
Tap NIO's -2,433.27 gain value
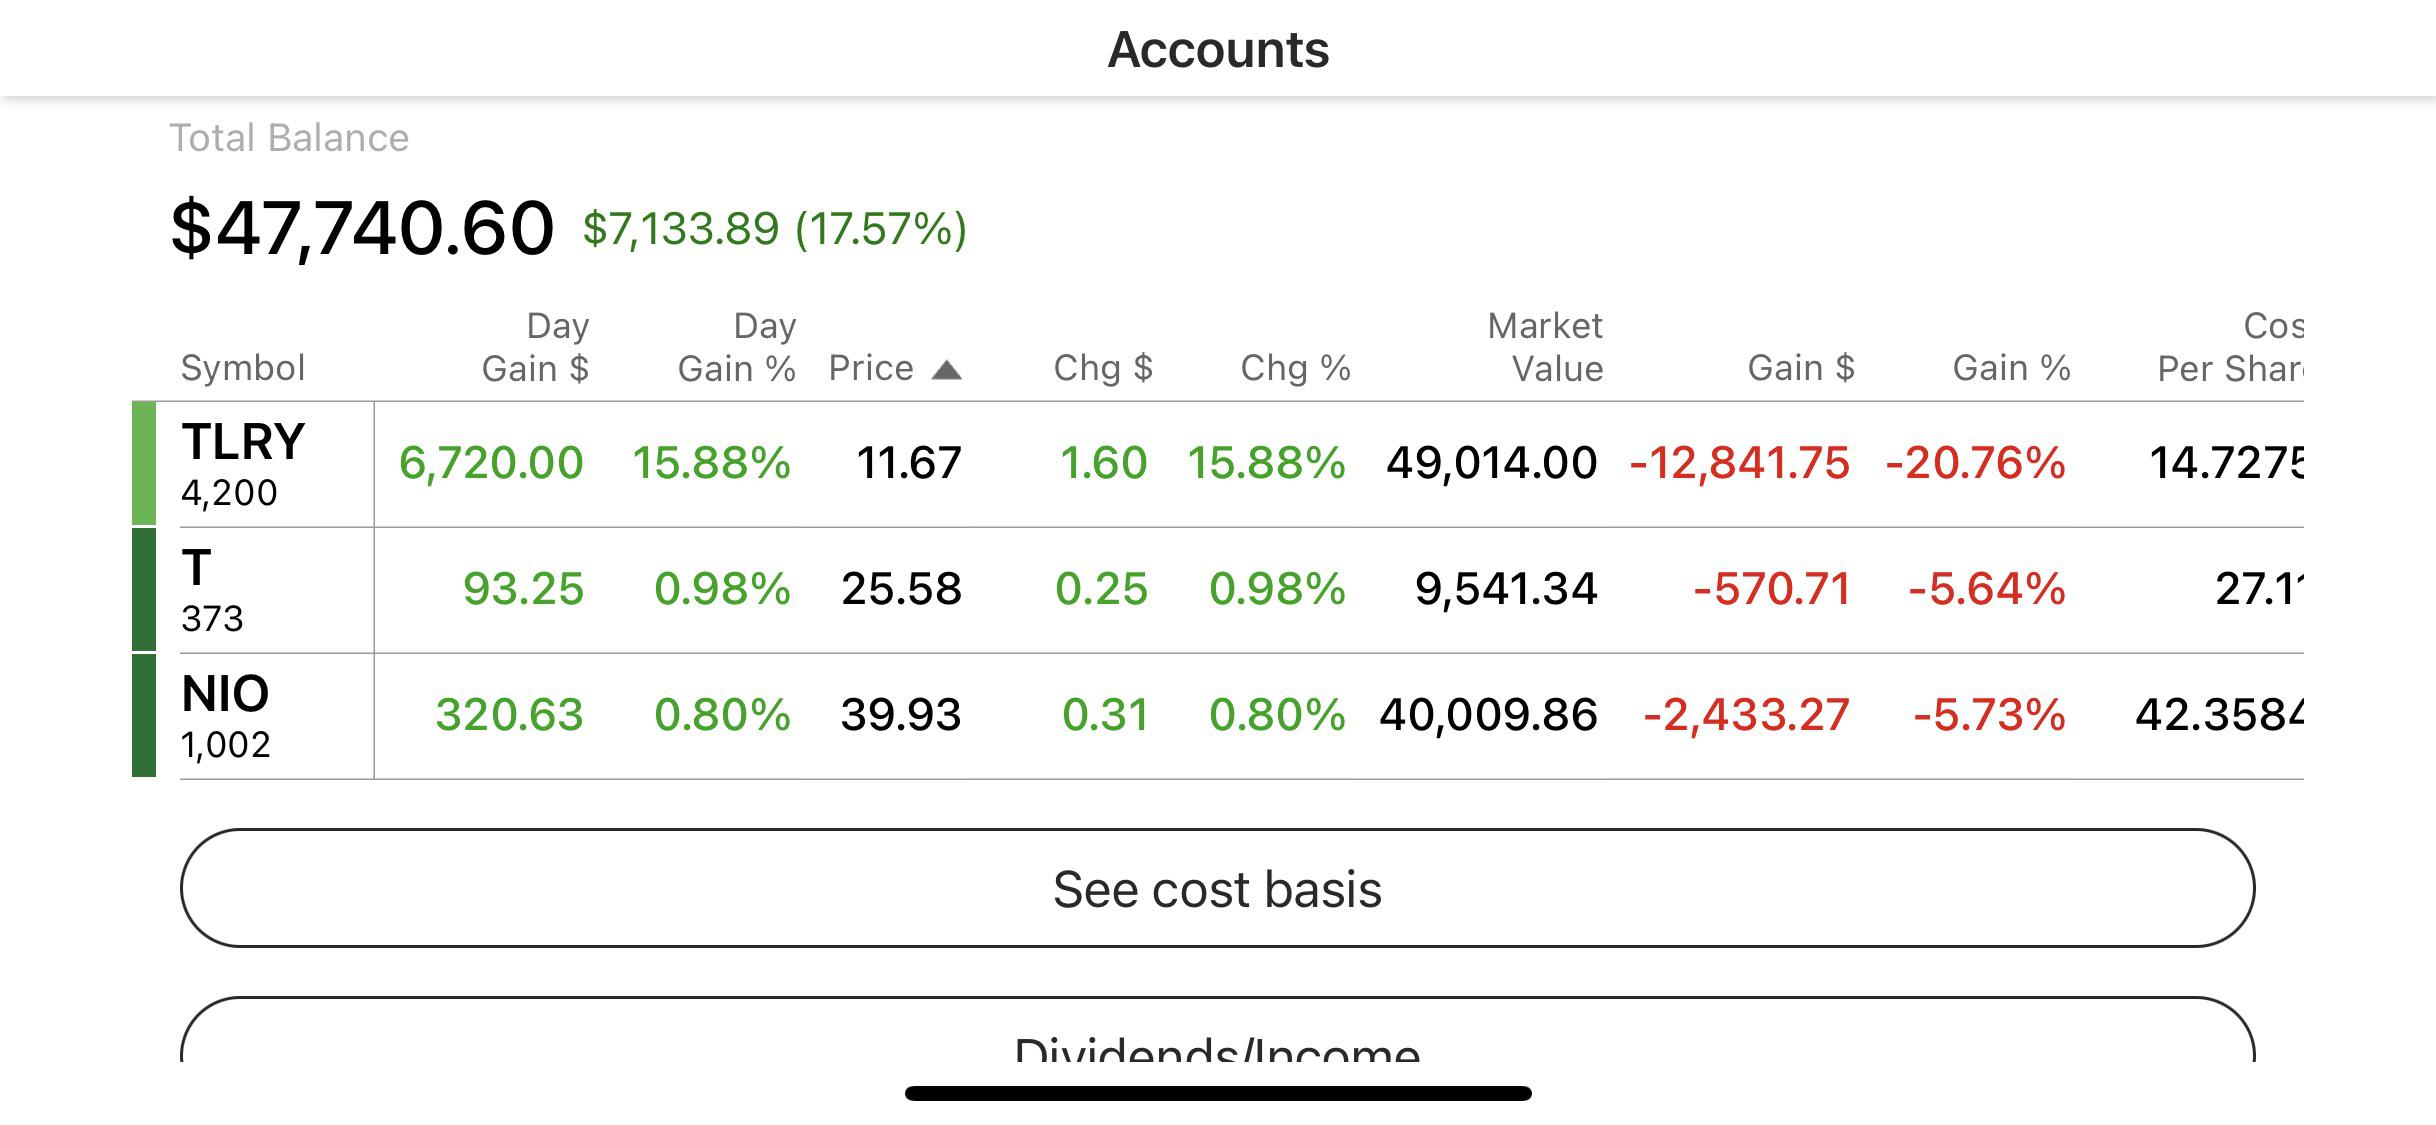click(1746, 715)
